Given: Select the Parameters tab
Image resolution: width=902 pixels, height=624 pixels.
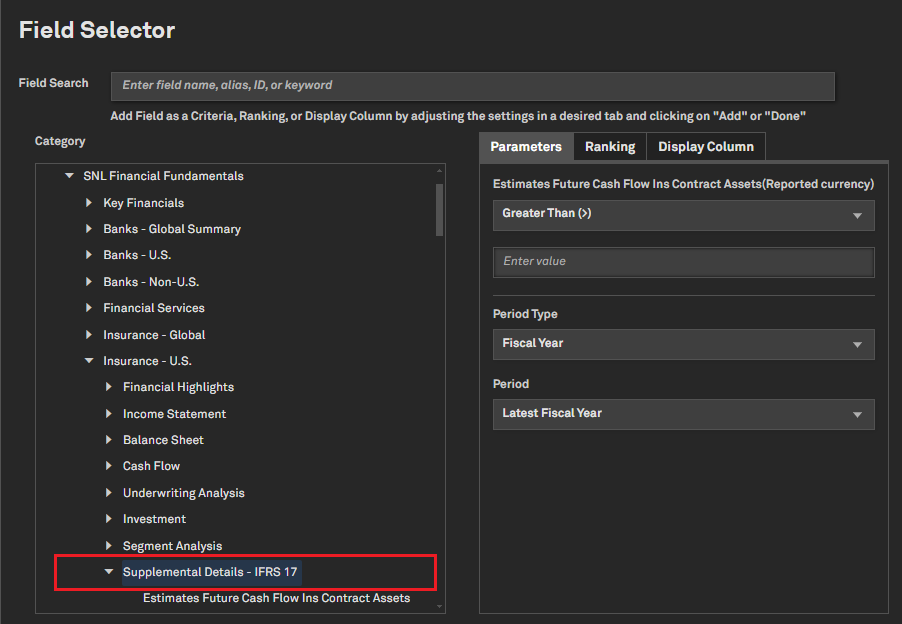Looking at the screenshot, I should (x=526, y=147).
